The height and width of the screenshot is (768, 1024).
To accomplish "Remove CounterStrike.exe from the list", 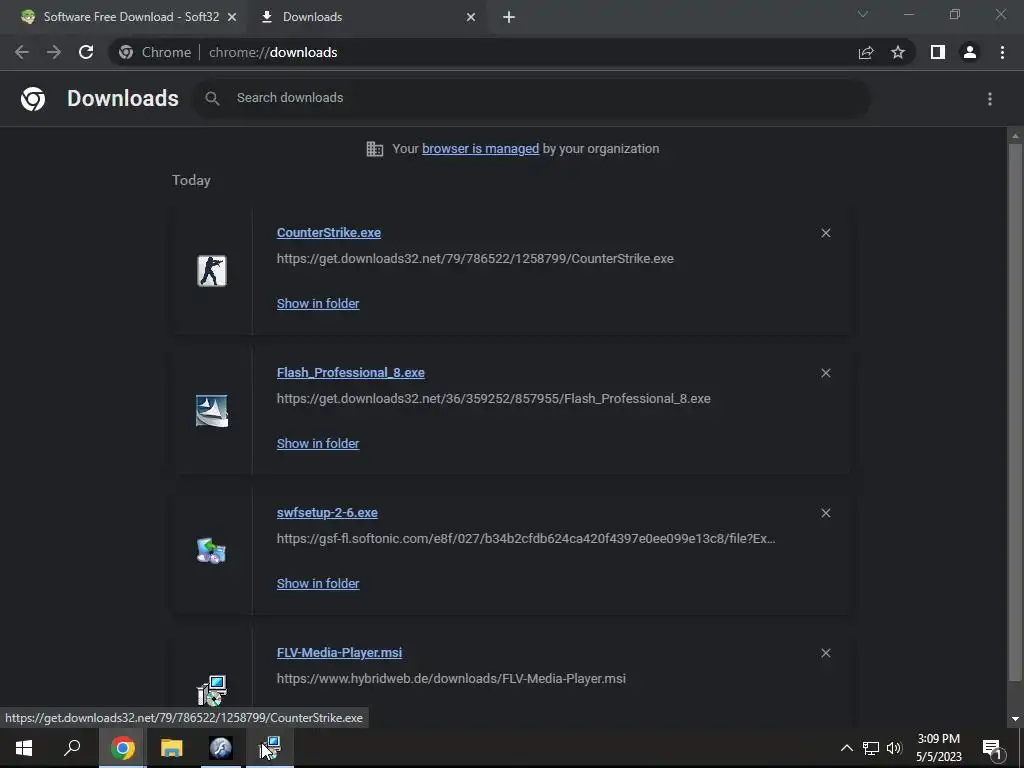I will (825, 233).
